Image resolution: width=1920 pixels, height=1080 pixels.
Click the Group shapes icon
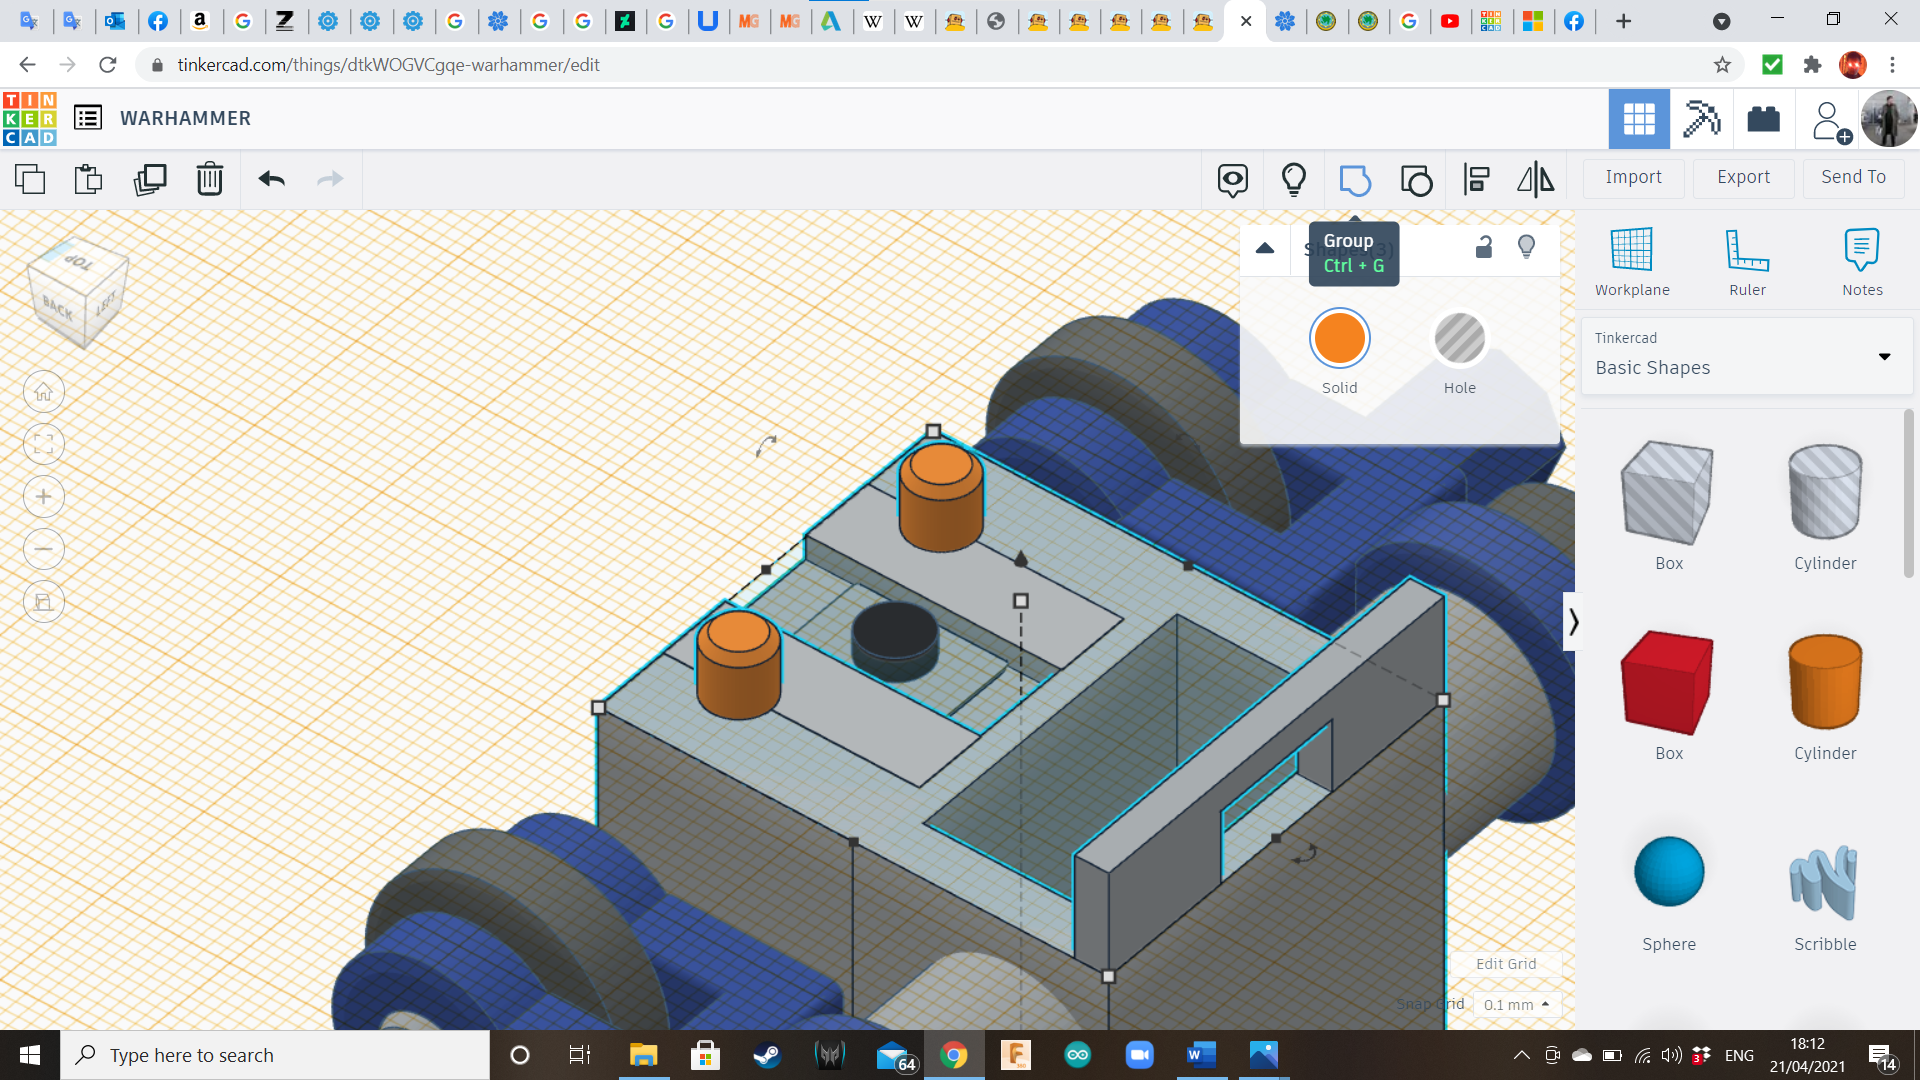[x=1354, y=180]
